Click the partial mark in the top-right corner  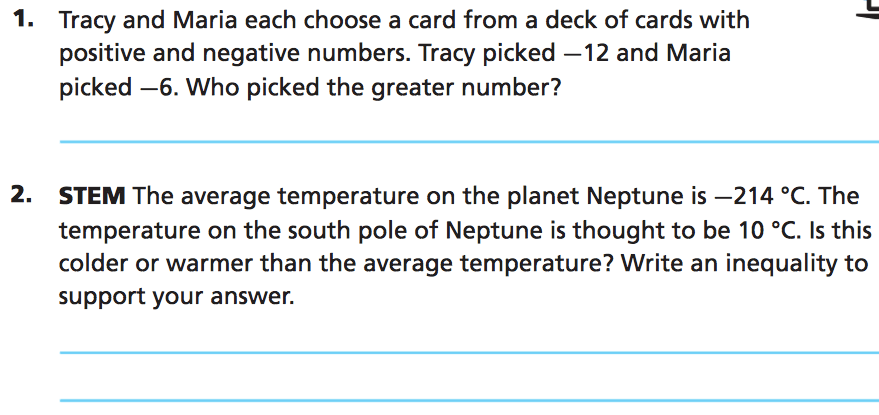871,12
